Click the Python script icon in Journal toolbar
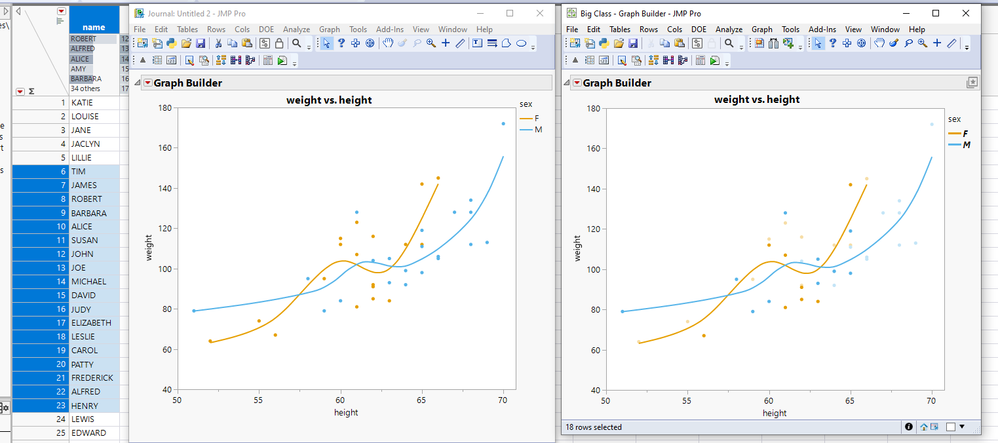This screenshot has height=443, width=998. click(x=171, y=43)
